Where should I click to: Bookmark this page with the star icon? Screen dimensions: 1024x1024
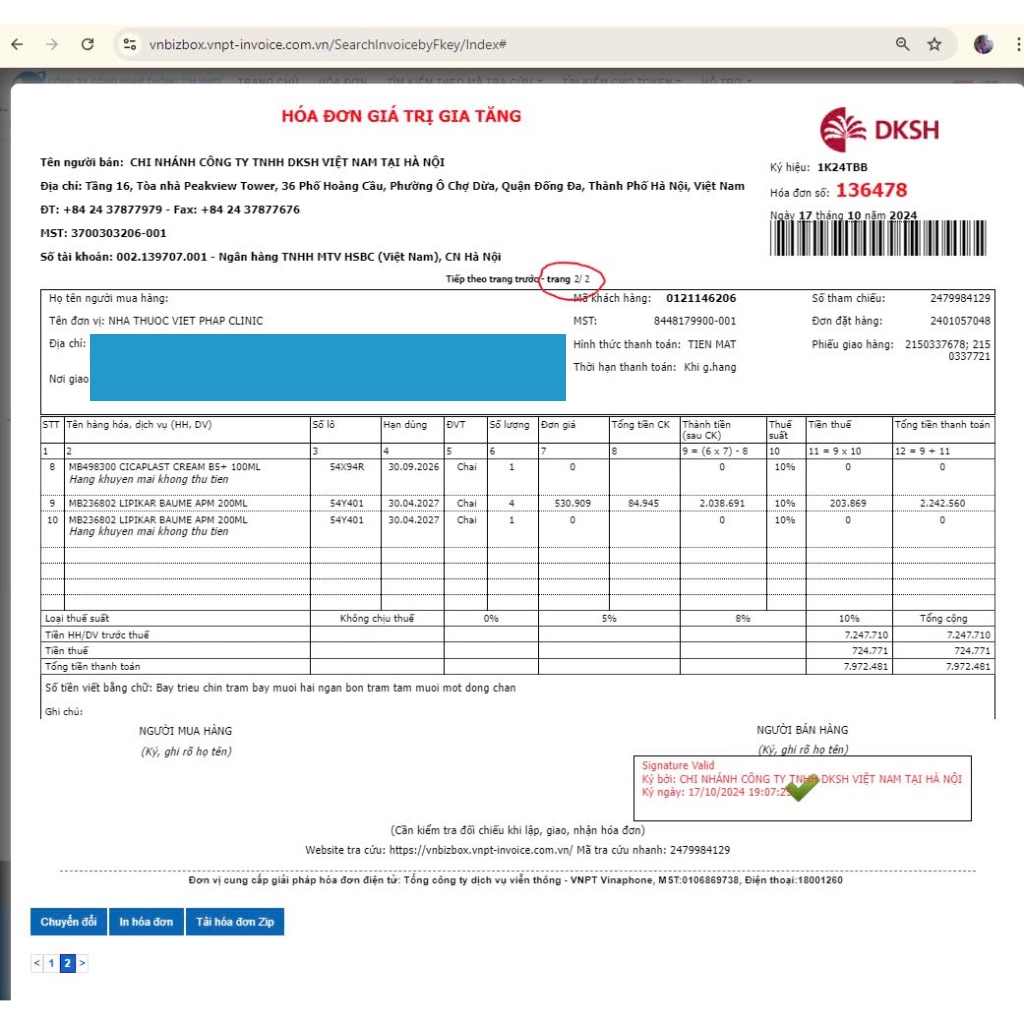(935, 44)
